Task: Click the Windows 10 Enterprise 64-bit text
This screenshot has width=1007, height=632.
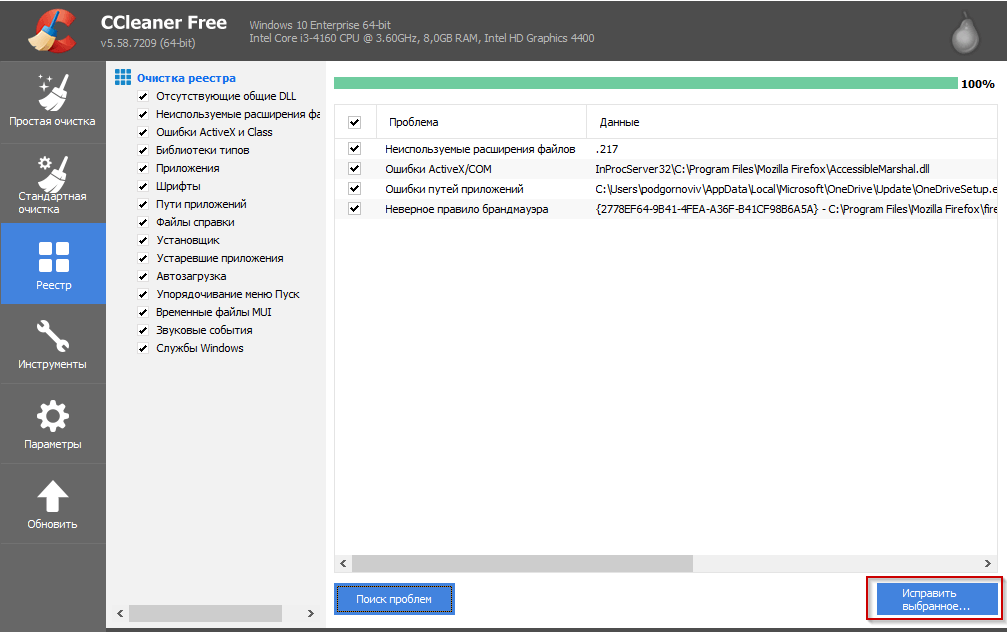Action: (x=320, y=25)
